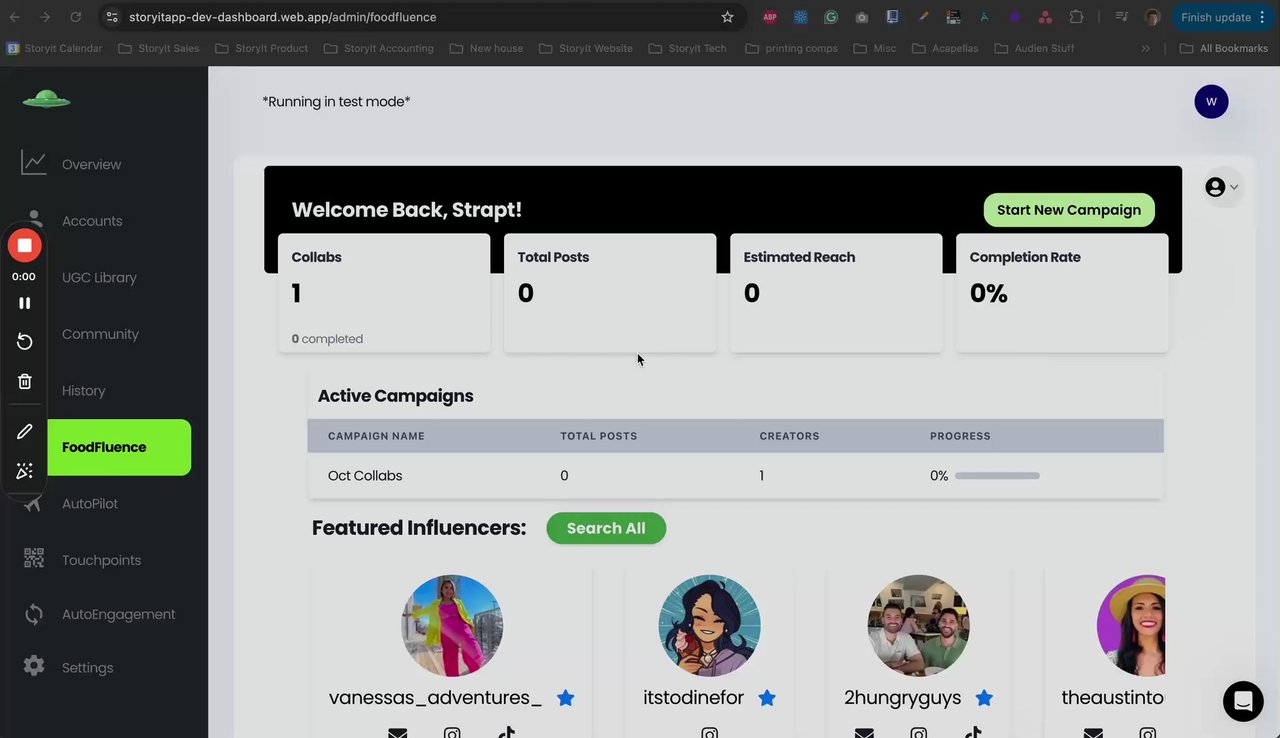Open the Grammarly extension icon
The width and height of the screenshot is (1280, 738).
(831, 17)
